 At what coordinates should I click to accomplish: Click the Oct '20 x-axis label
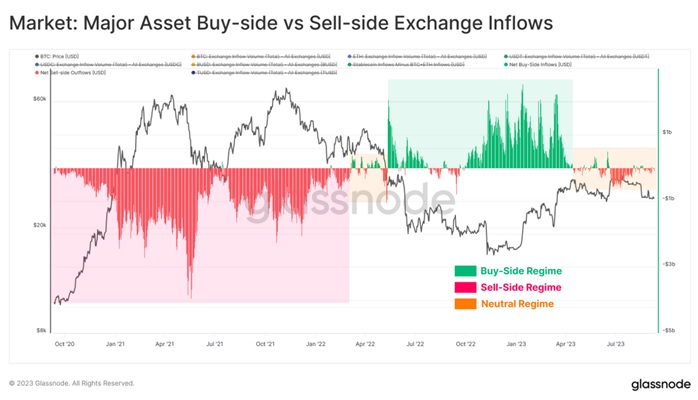pyautogui.click(x=65, y=344)
